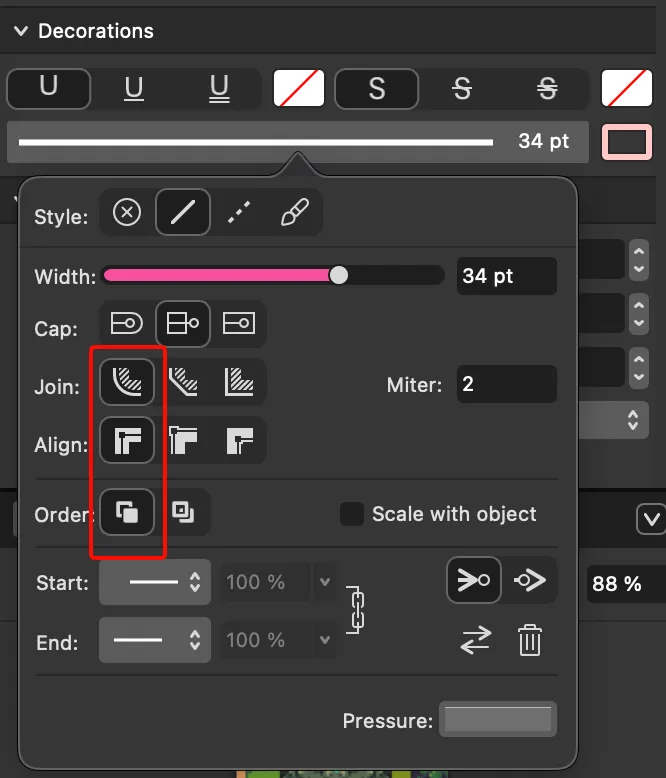666x778 pixels.
Task: Choose the Dash Line style icon
Action: pyautogui.click(x=238, y=213)
